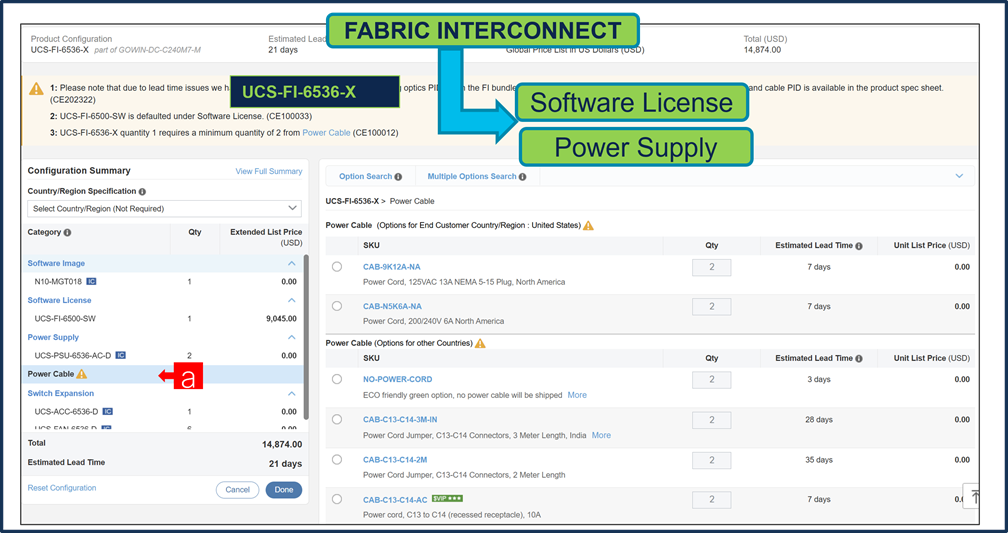
Task: Collapse the Switch Expansion section
Action: (x=292, y=393)
